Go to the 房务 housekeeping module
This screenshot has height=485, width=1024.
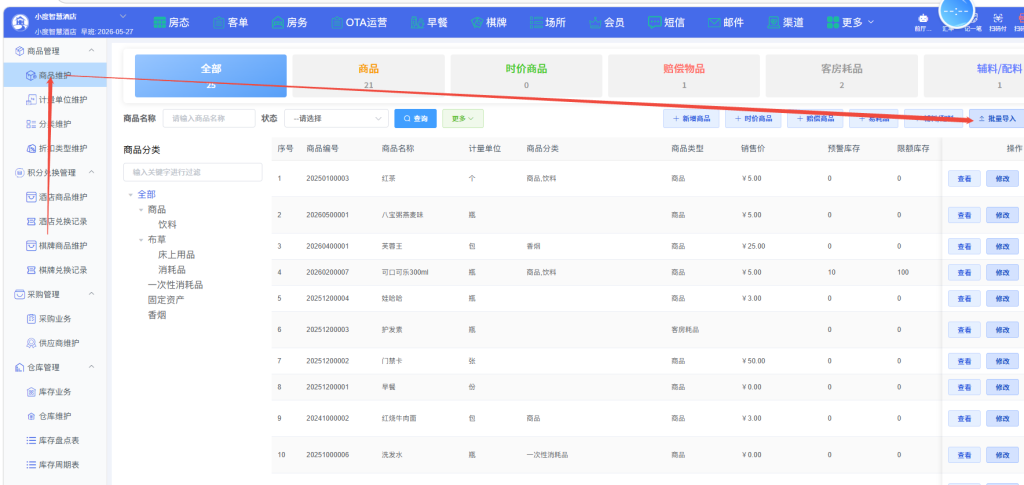tap(289, 22)
